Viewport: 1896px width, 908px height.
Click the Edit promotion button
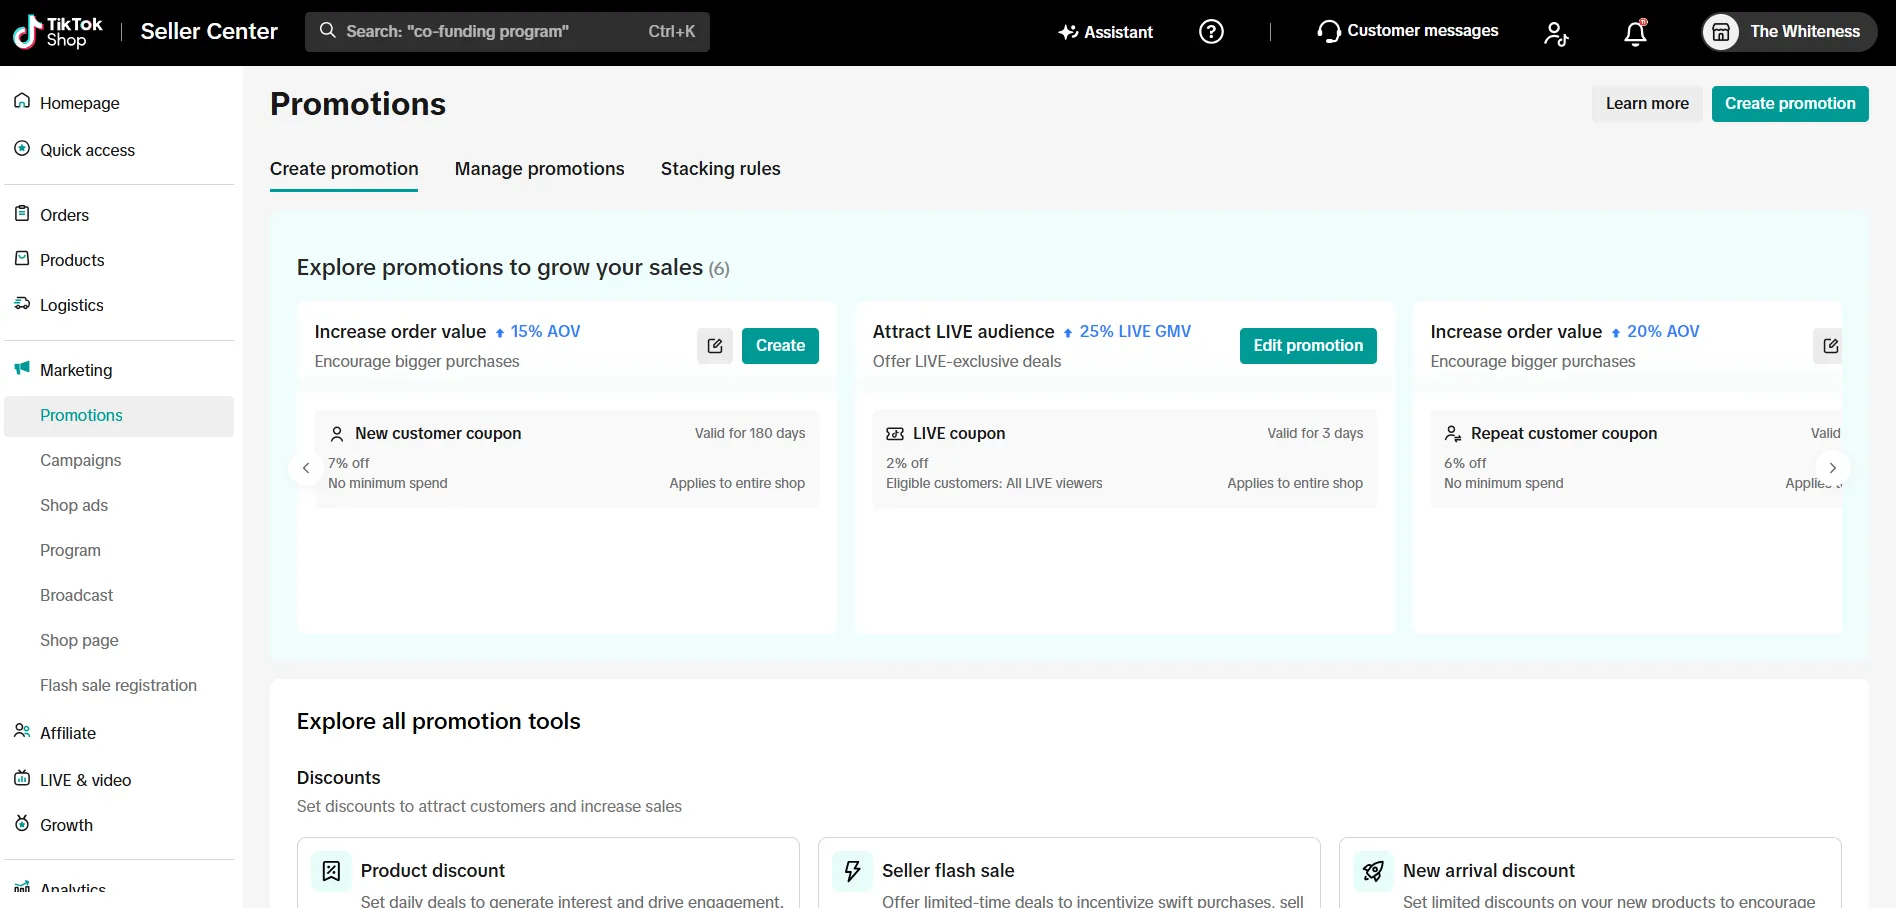tap(1308, 346)
